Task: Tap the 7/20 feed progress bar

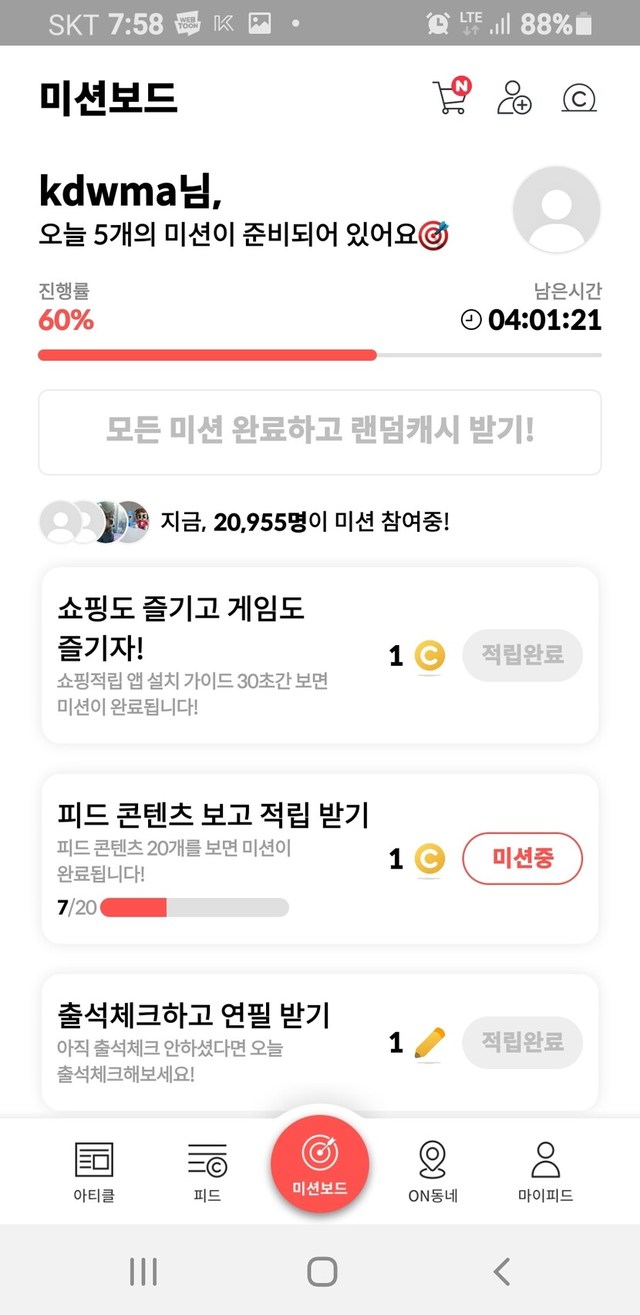Action: (x=194, y=907)
